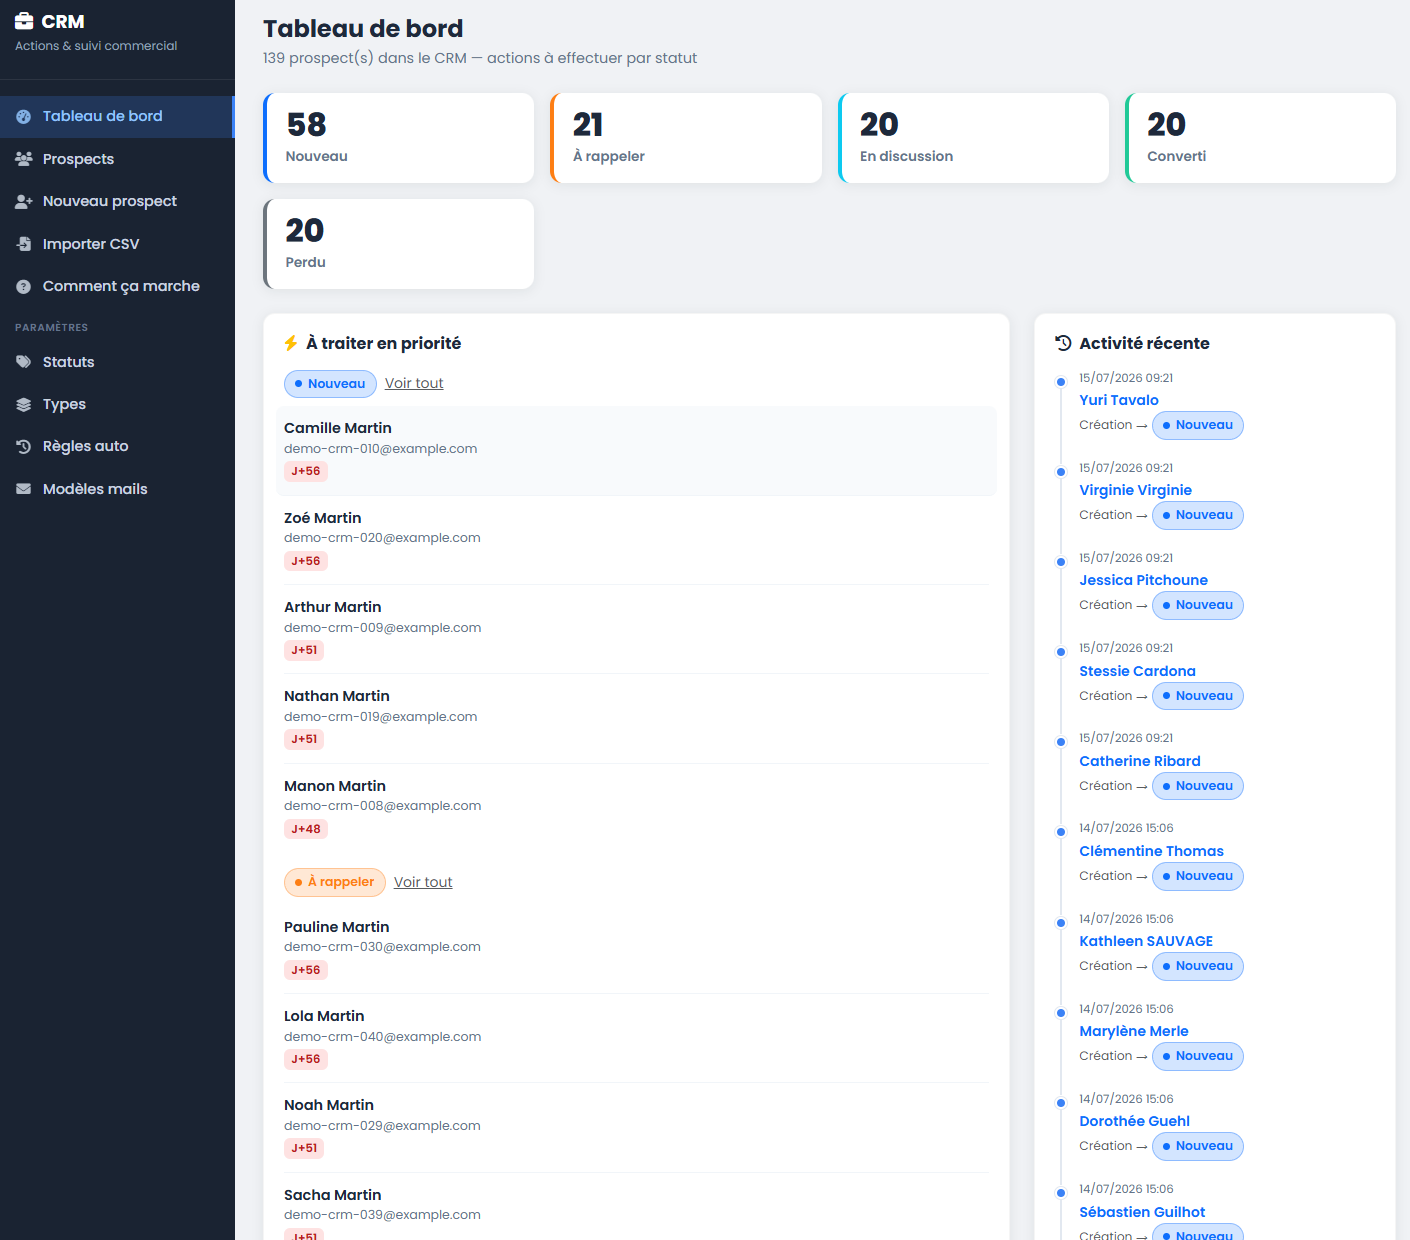Click the lightning bolt priority icon
The width and height of the screenshot is (1410, 1240).
click(x=291, y=343)
